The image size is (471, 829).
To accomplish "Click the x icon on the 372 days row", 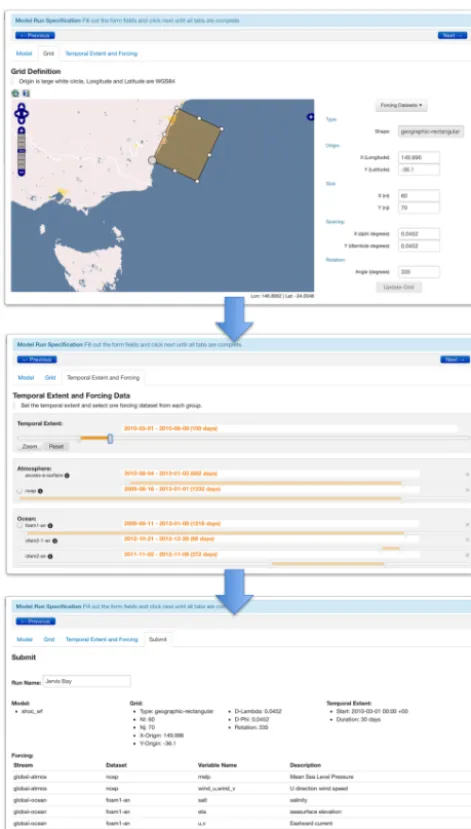I will 467,555.
